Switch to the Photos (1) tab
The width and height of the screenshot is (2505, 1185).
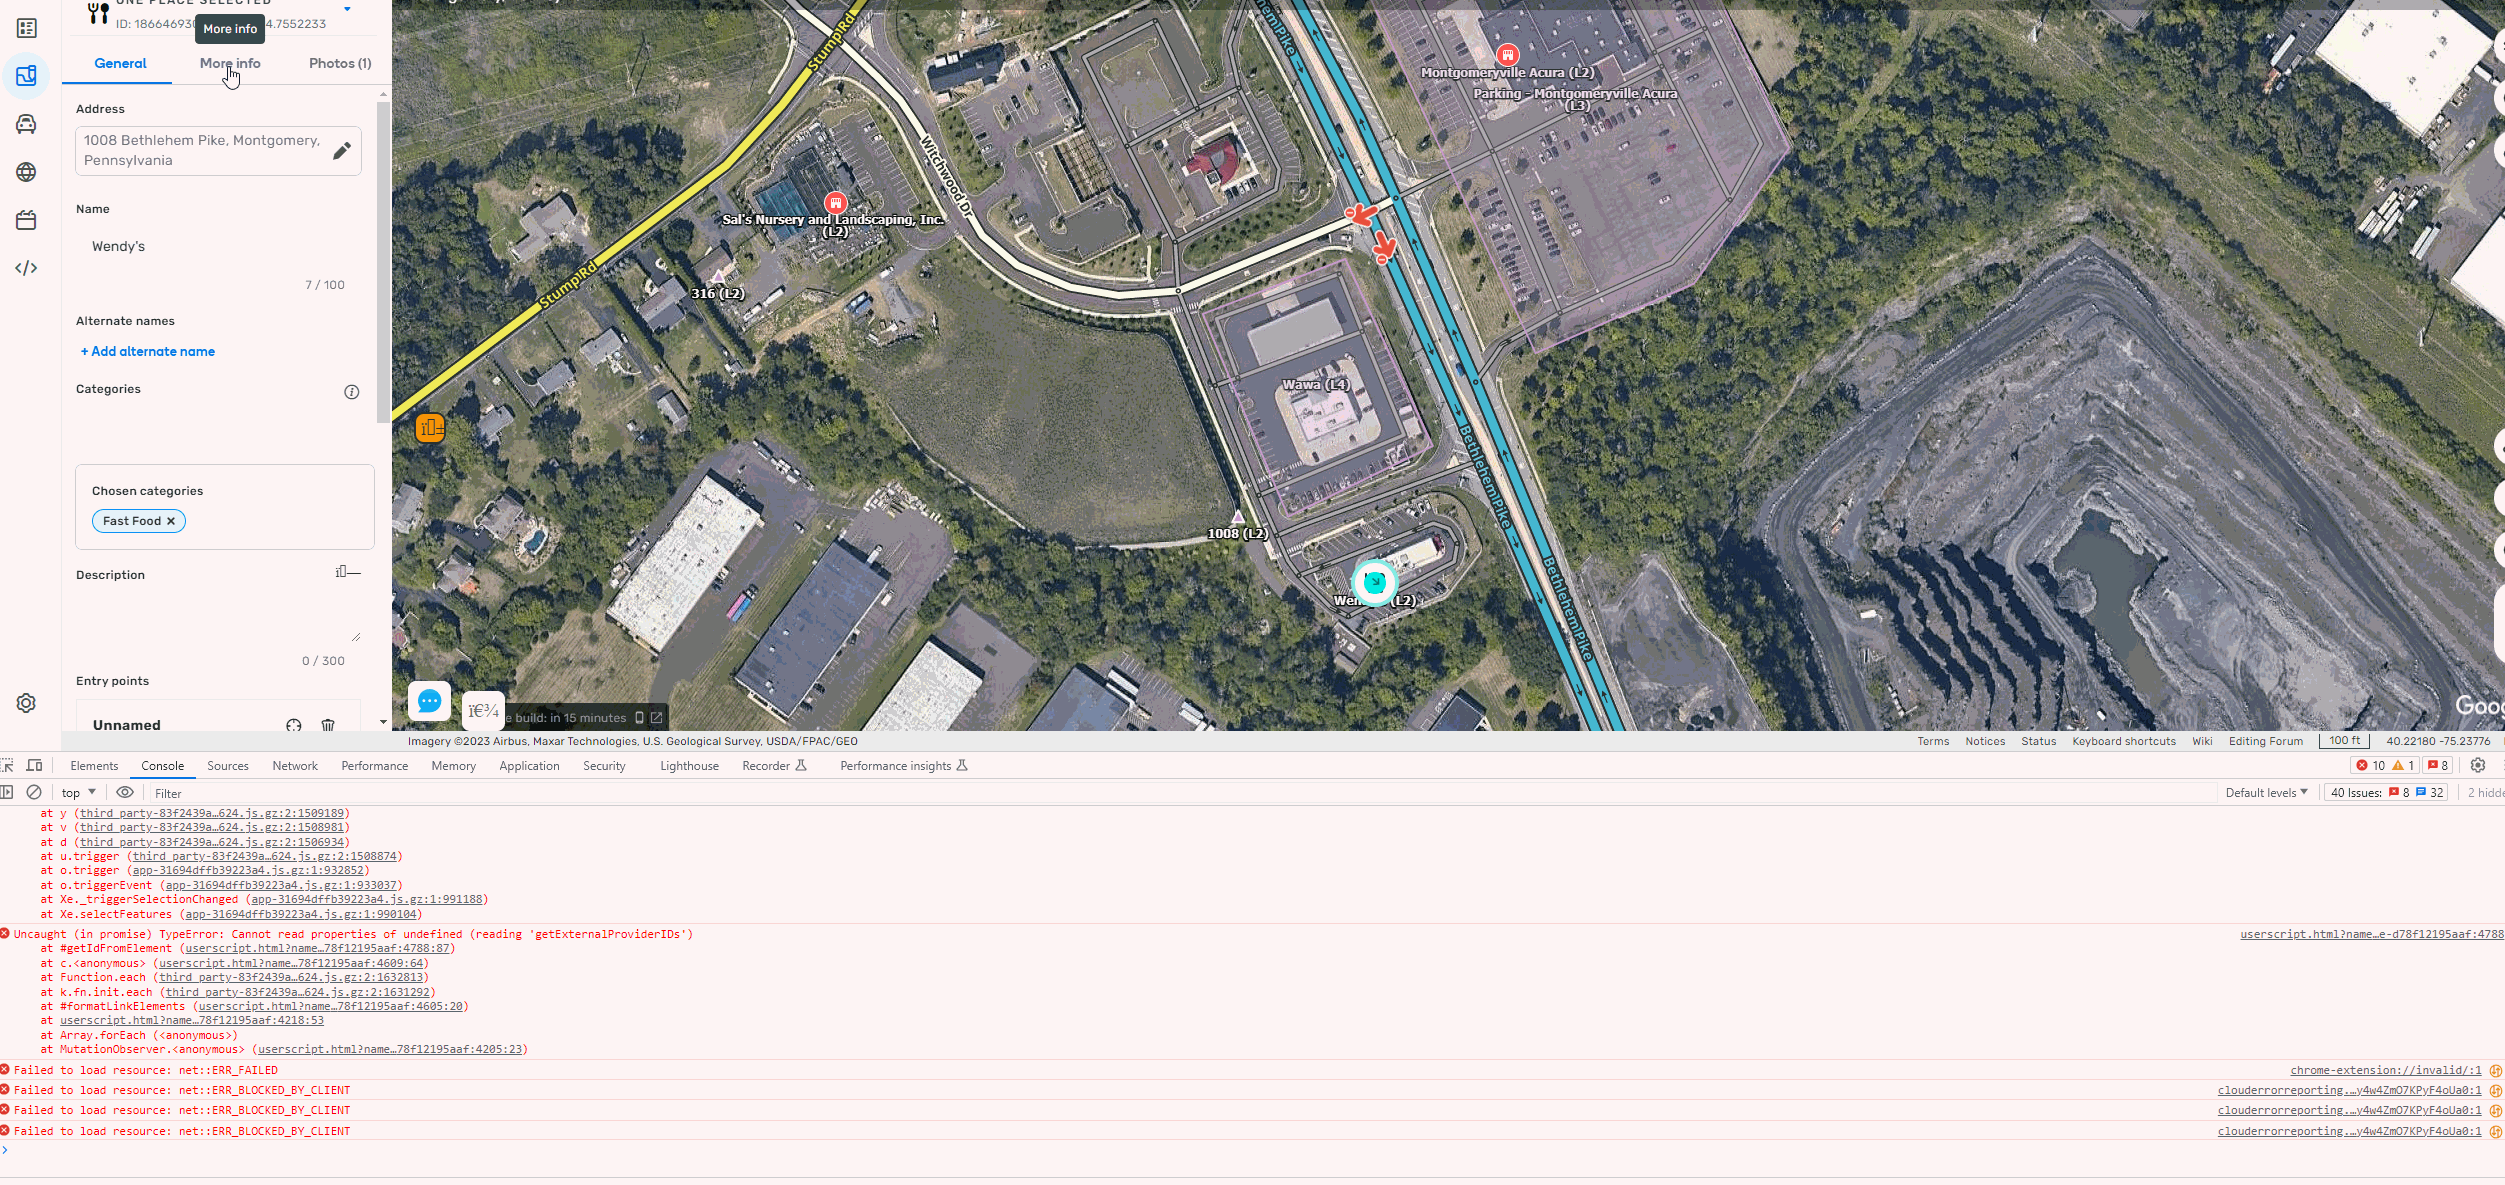(340, 63)
